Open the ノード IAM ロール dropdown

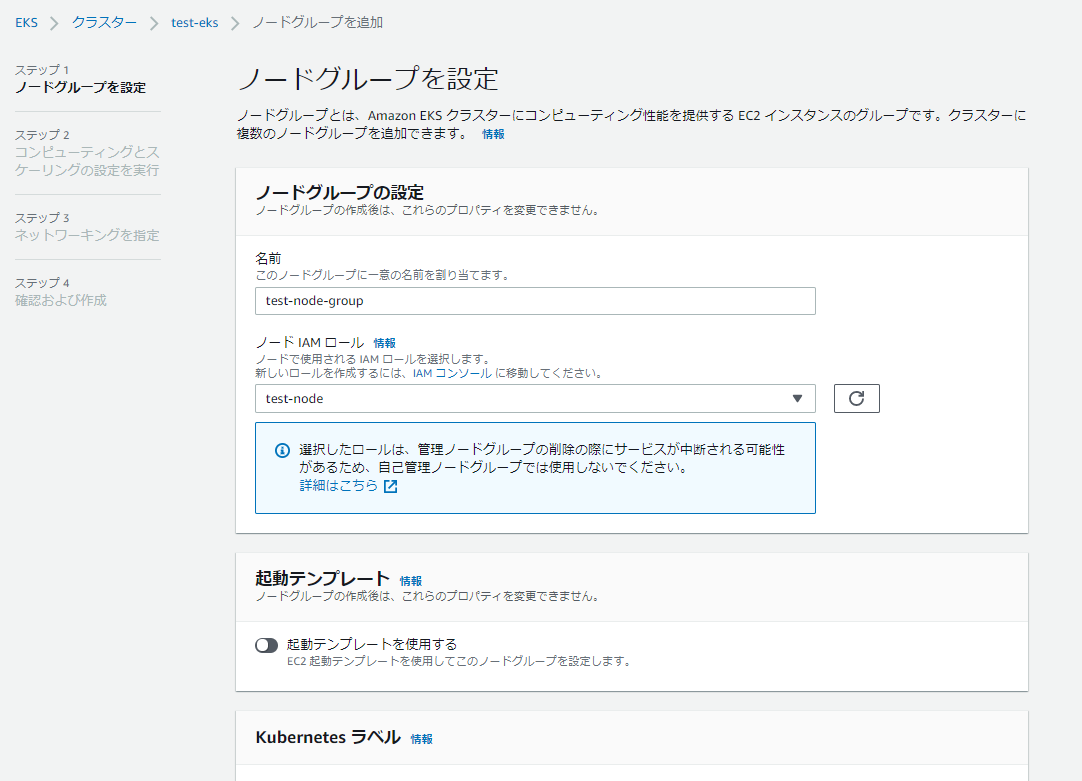(x=534, y=398)
